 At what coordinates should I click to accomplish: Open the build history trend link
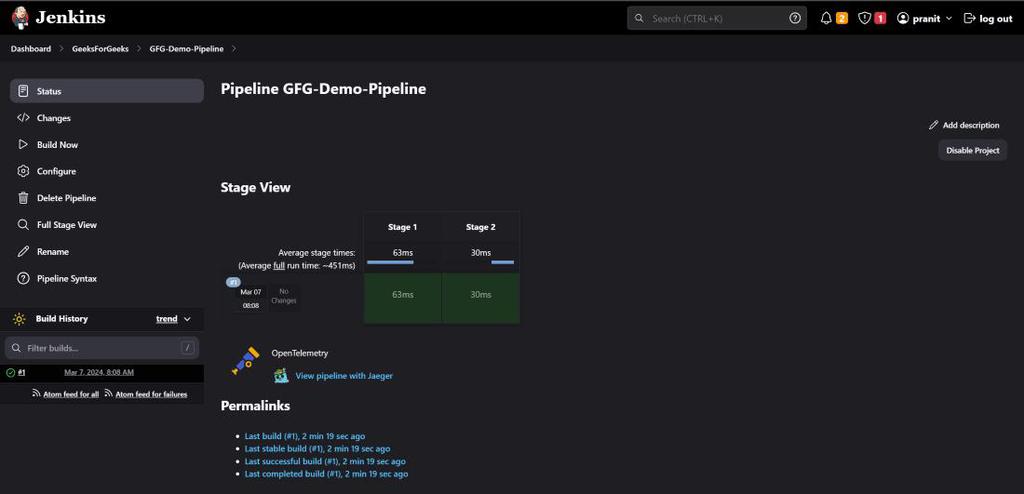167,319
